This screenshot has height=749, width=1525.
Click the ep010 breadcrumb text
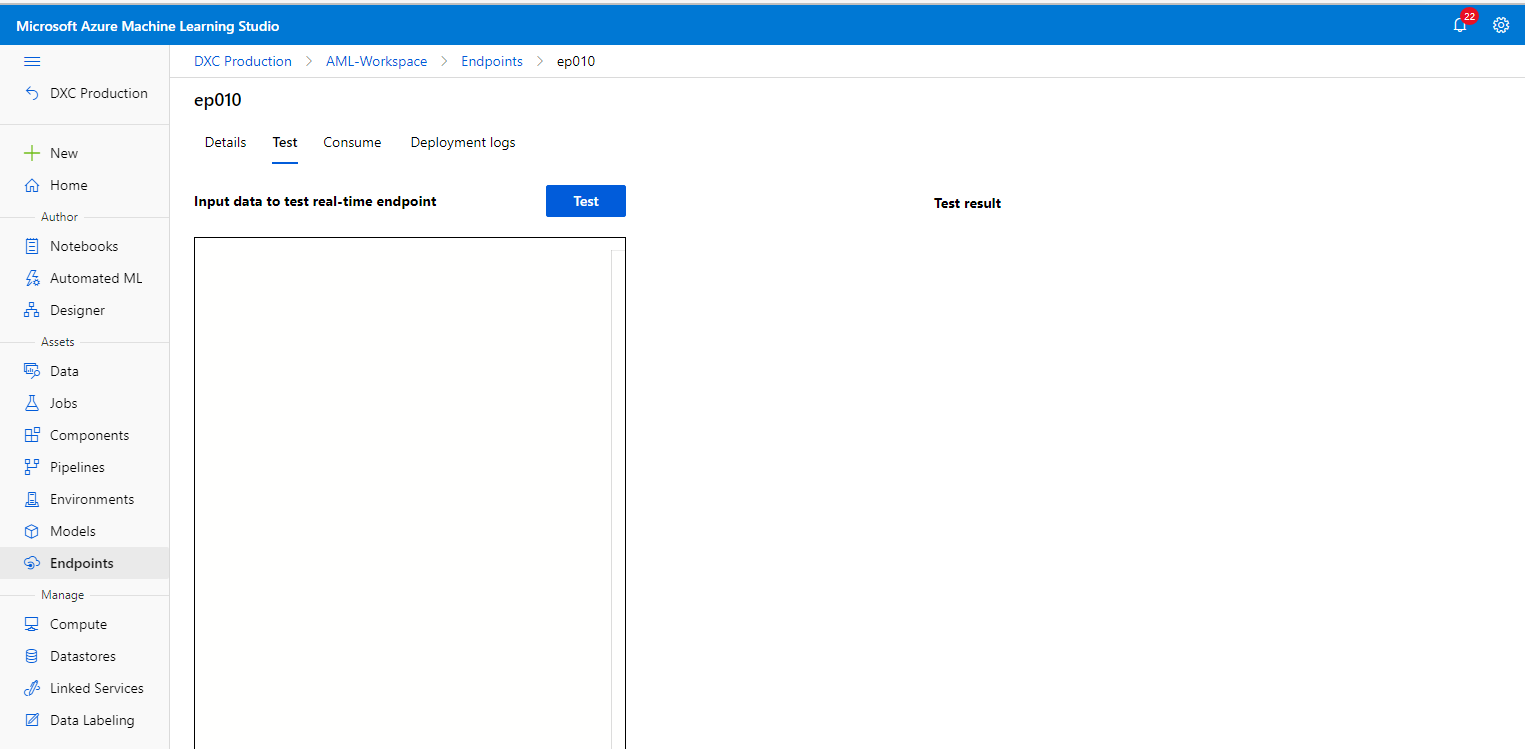[576, 61]
